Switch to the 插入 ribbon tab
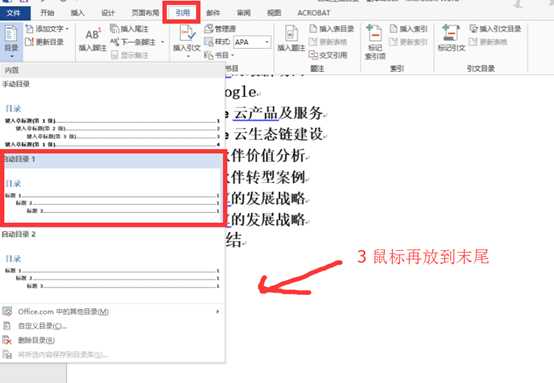 (77, 13)
